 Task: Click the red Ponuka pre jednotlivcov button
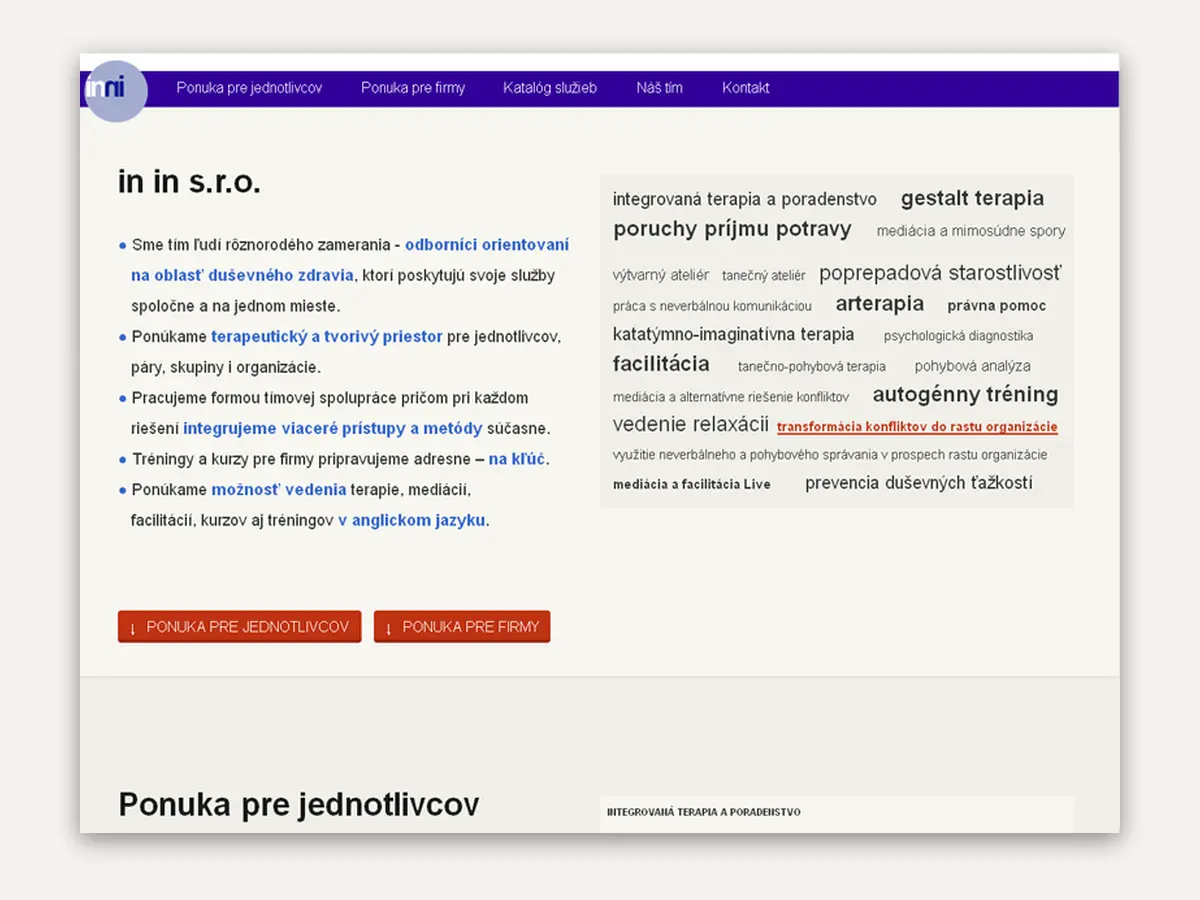pos(239,627)
